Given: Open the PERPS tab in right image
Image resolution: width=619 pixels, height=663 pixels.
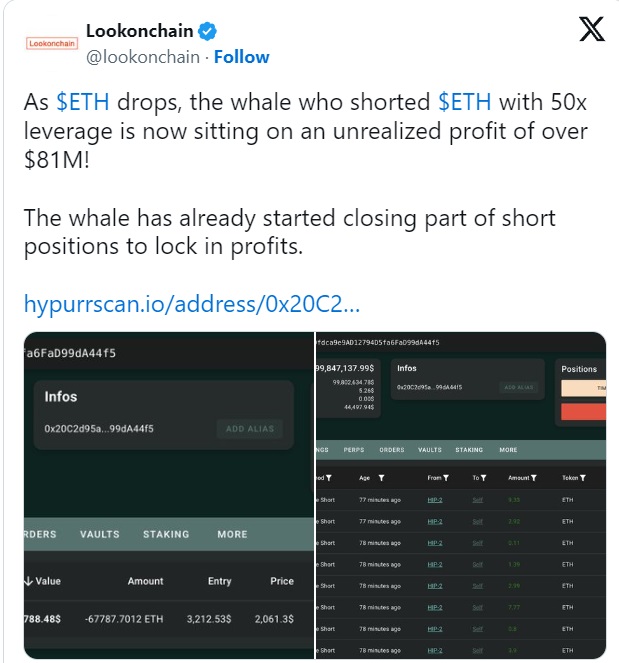Looking at the screenshot, I should 354,450.
